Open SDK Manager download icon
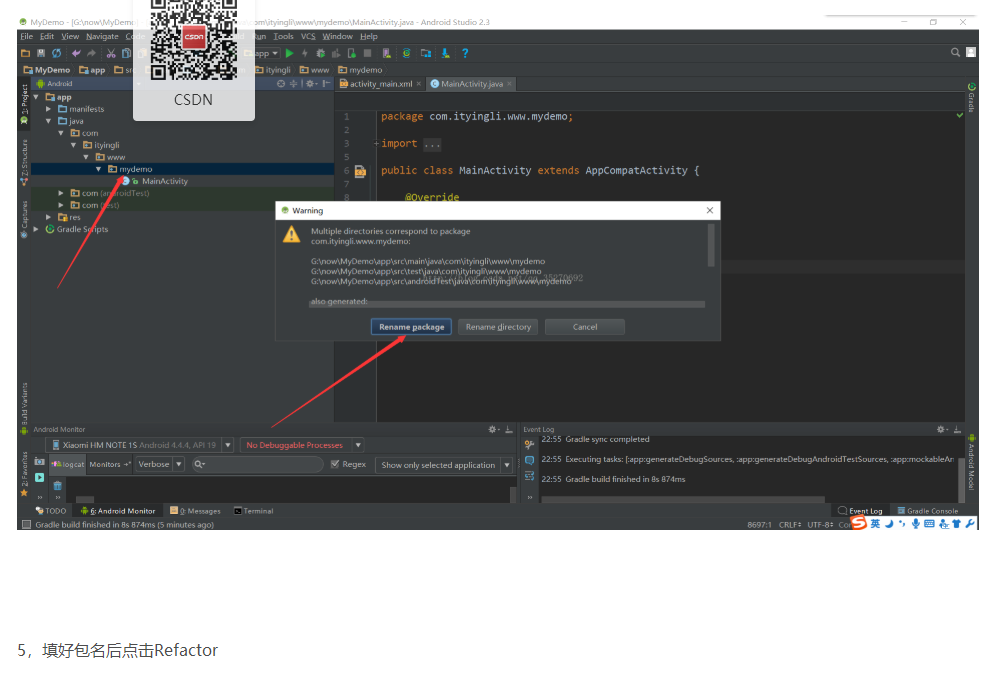This screenshot has height=700, width=998. (x=446, y=53)
